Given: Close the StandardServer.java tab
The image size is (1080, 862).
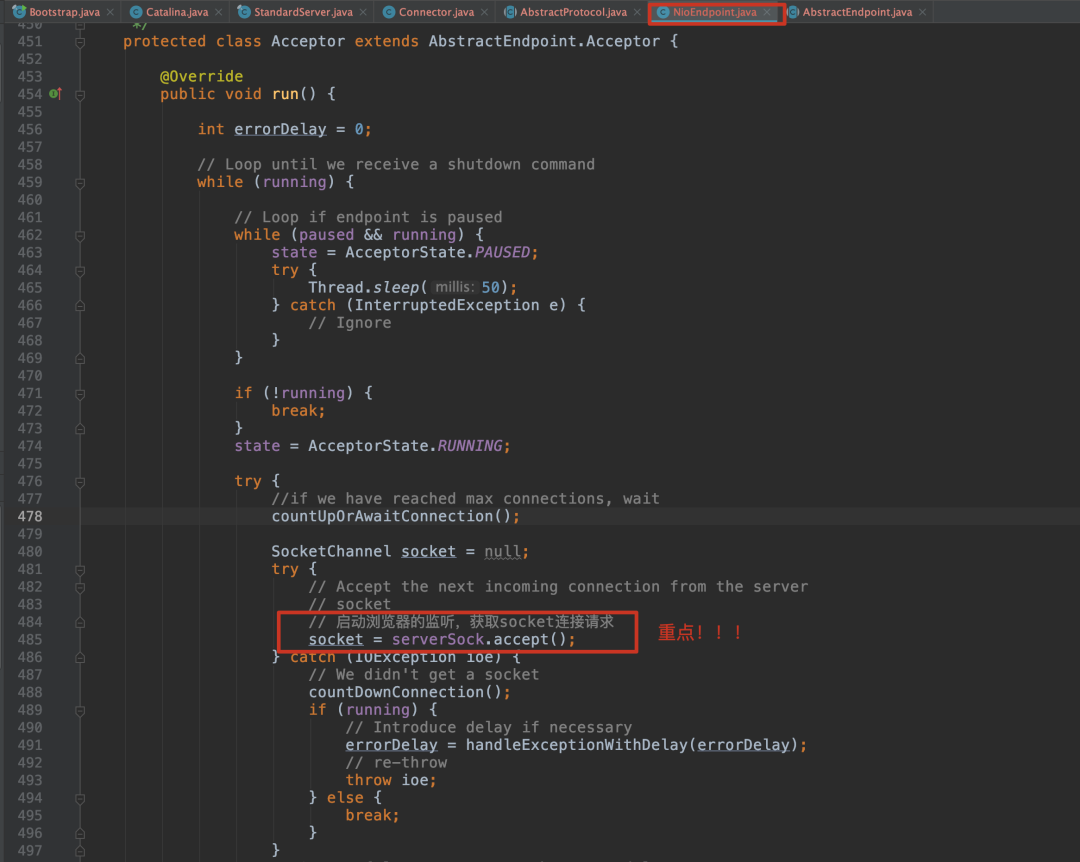Looking at the screenshot, I should coord(363,12).
